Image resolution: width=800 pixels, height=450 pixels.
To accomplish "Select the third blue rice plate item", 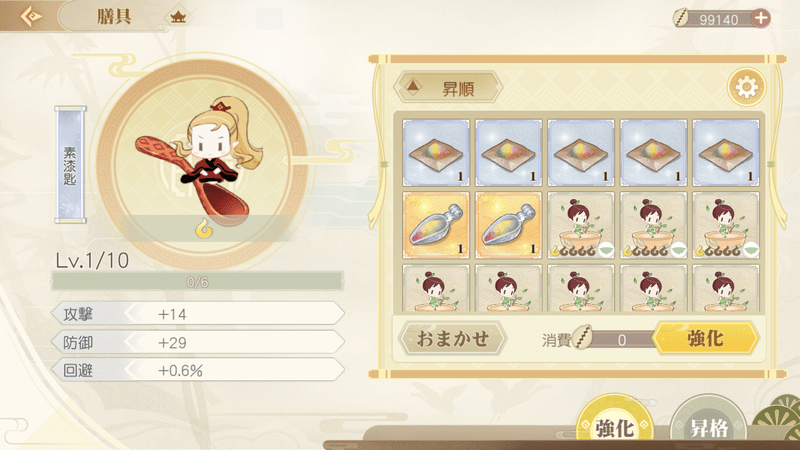I will 581,153.
